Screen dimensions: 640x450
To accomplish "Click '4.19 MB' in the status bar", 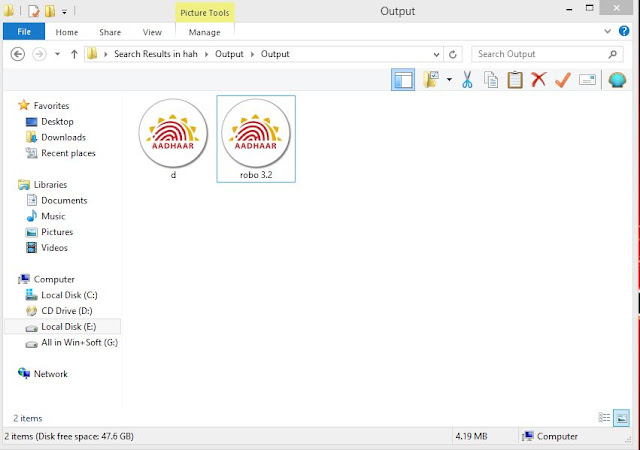I will tap(471, 436).
